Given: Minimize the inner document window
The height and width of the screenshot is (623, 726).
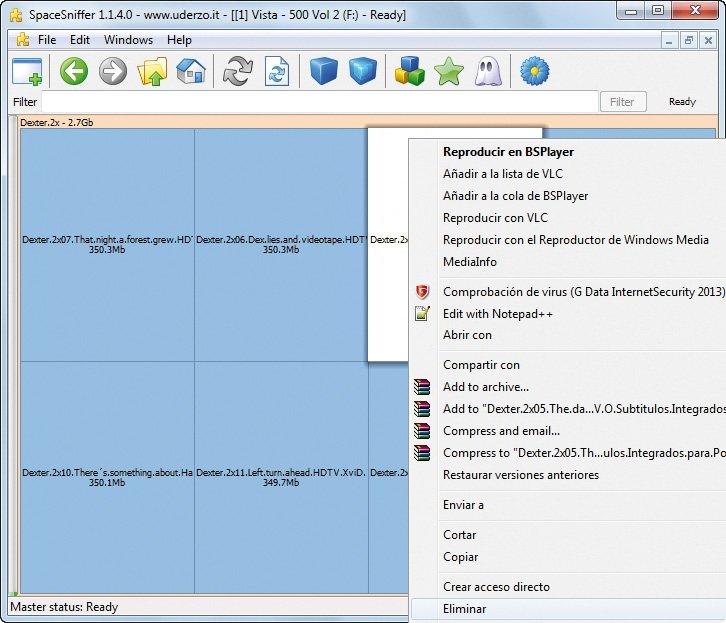Looking at the screenshot, I should [669, 41].
